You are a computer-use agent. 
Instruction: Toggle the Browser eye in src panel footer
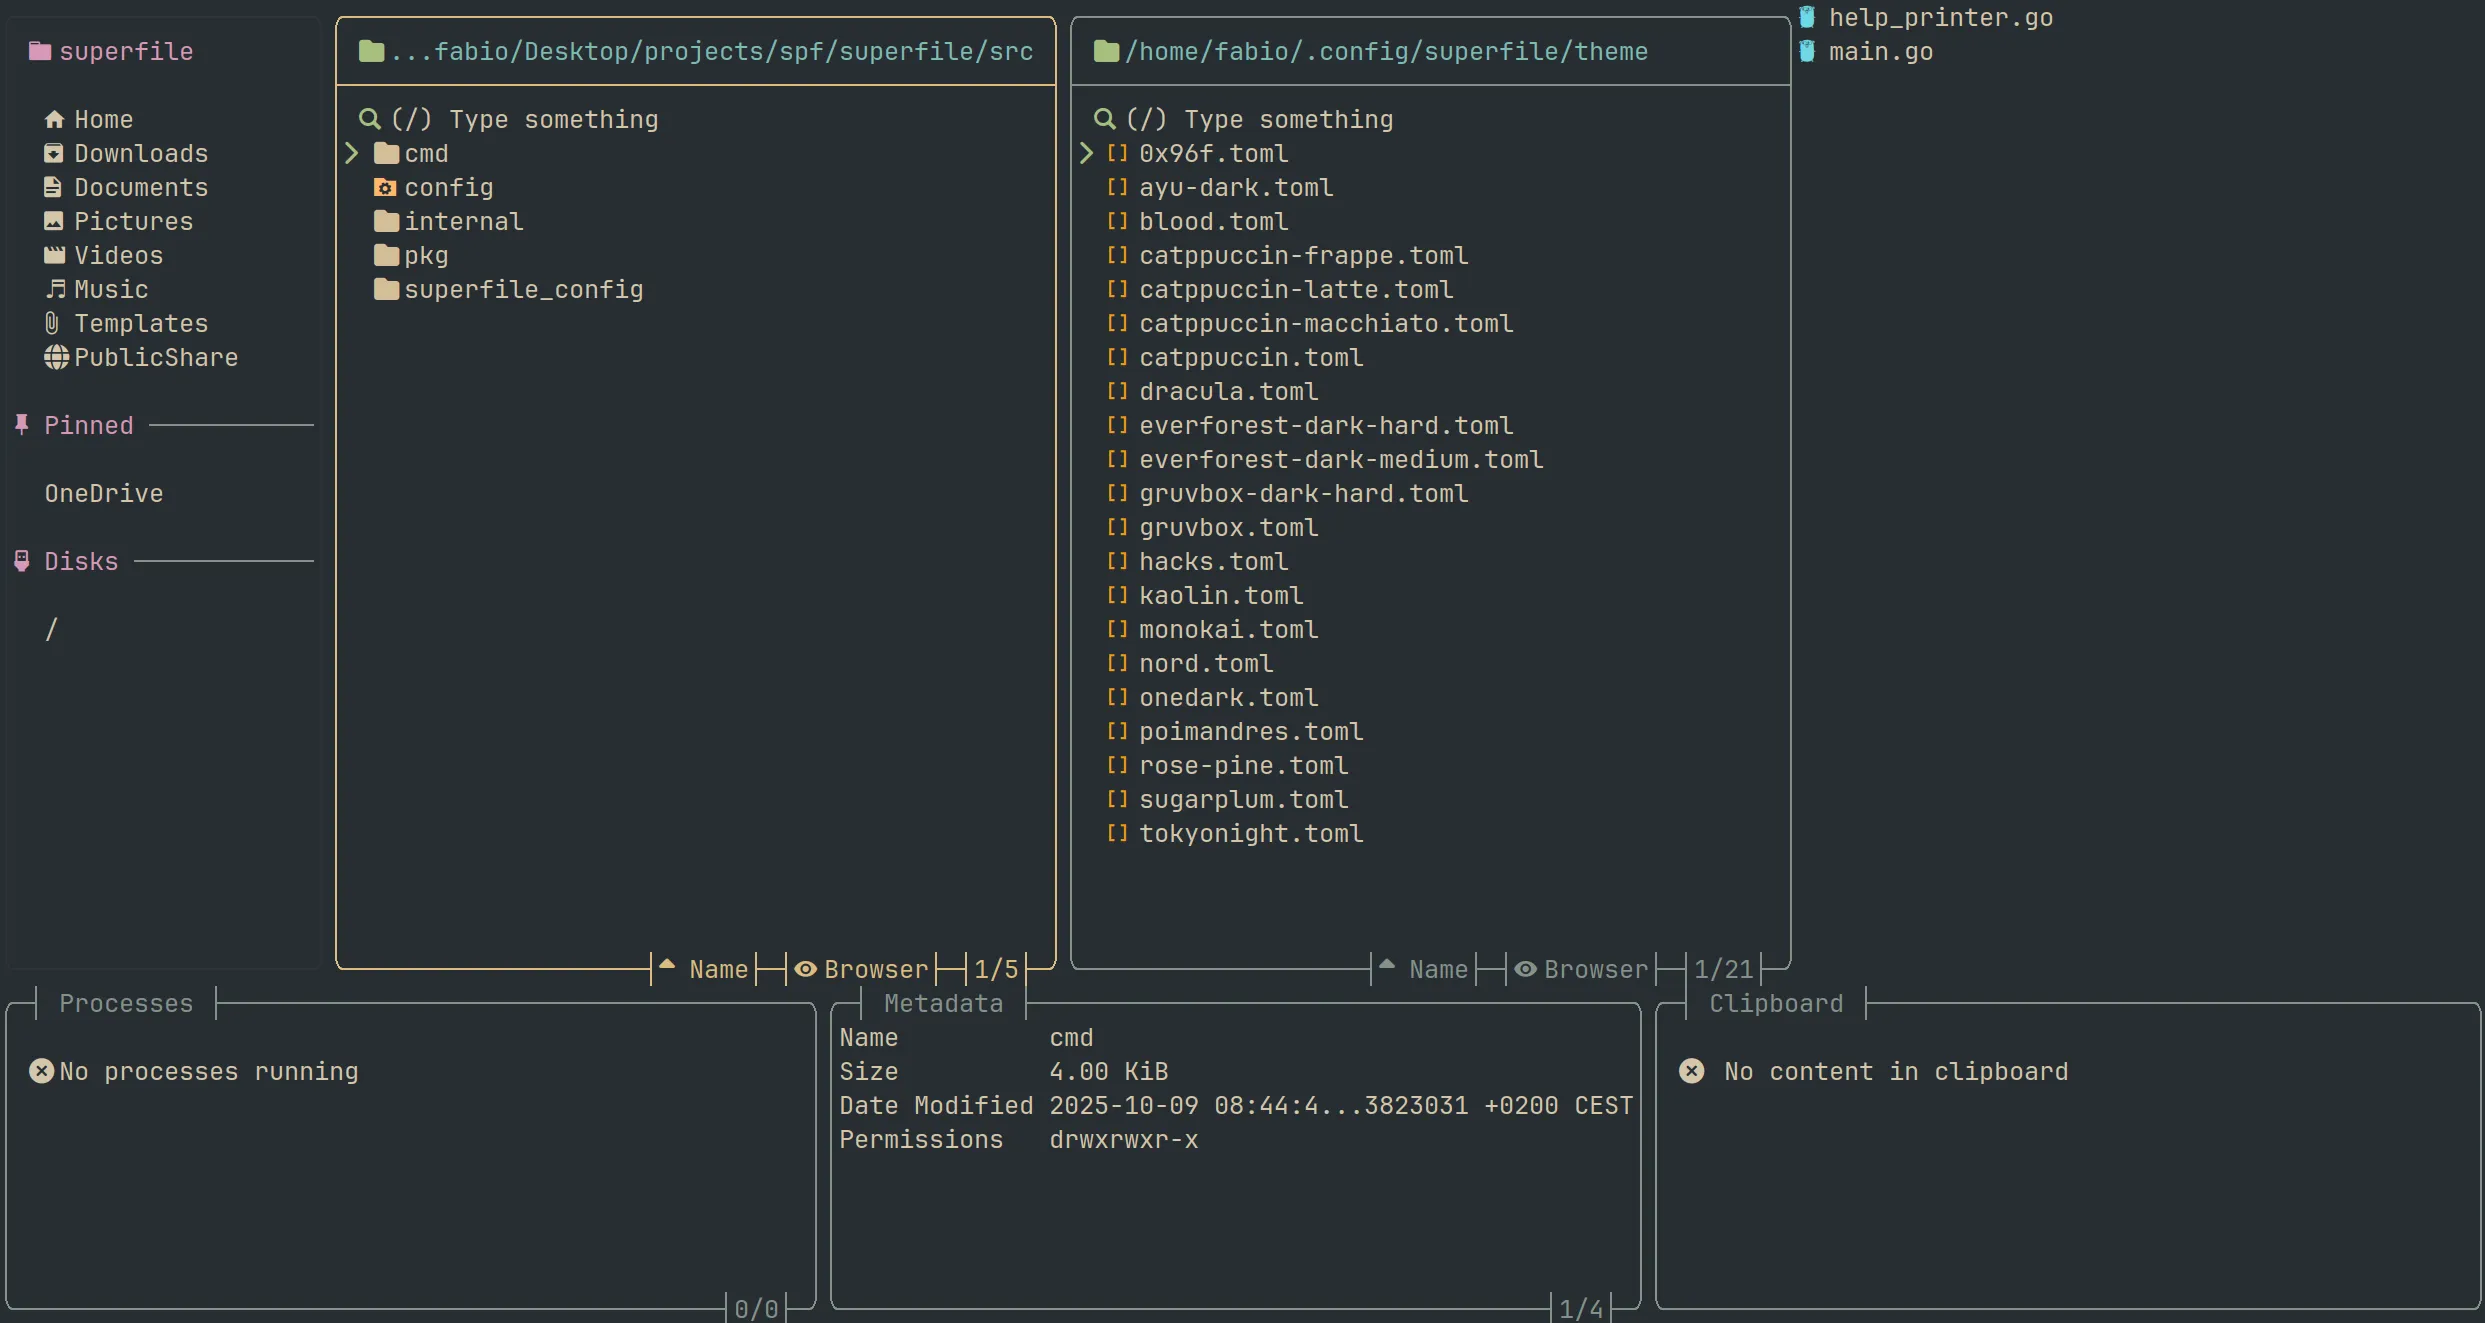[x=806, y=969]
